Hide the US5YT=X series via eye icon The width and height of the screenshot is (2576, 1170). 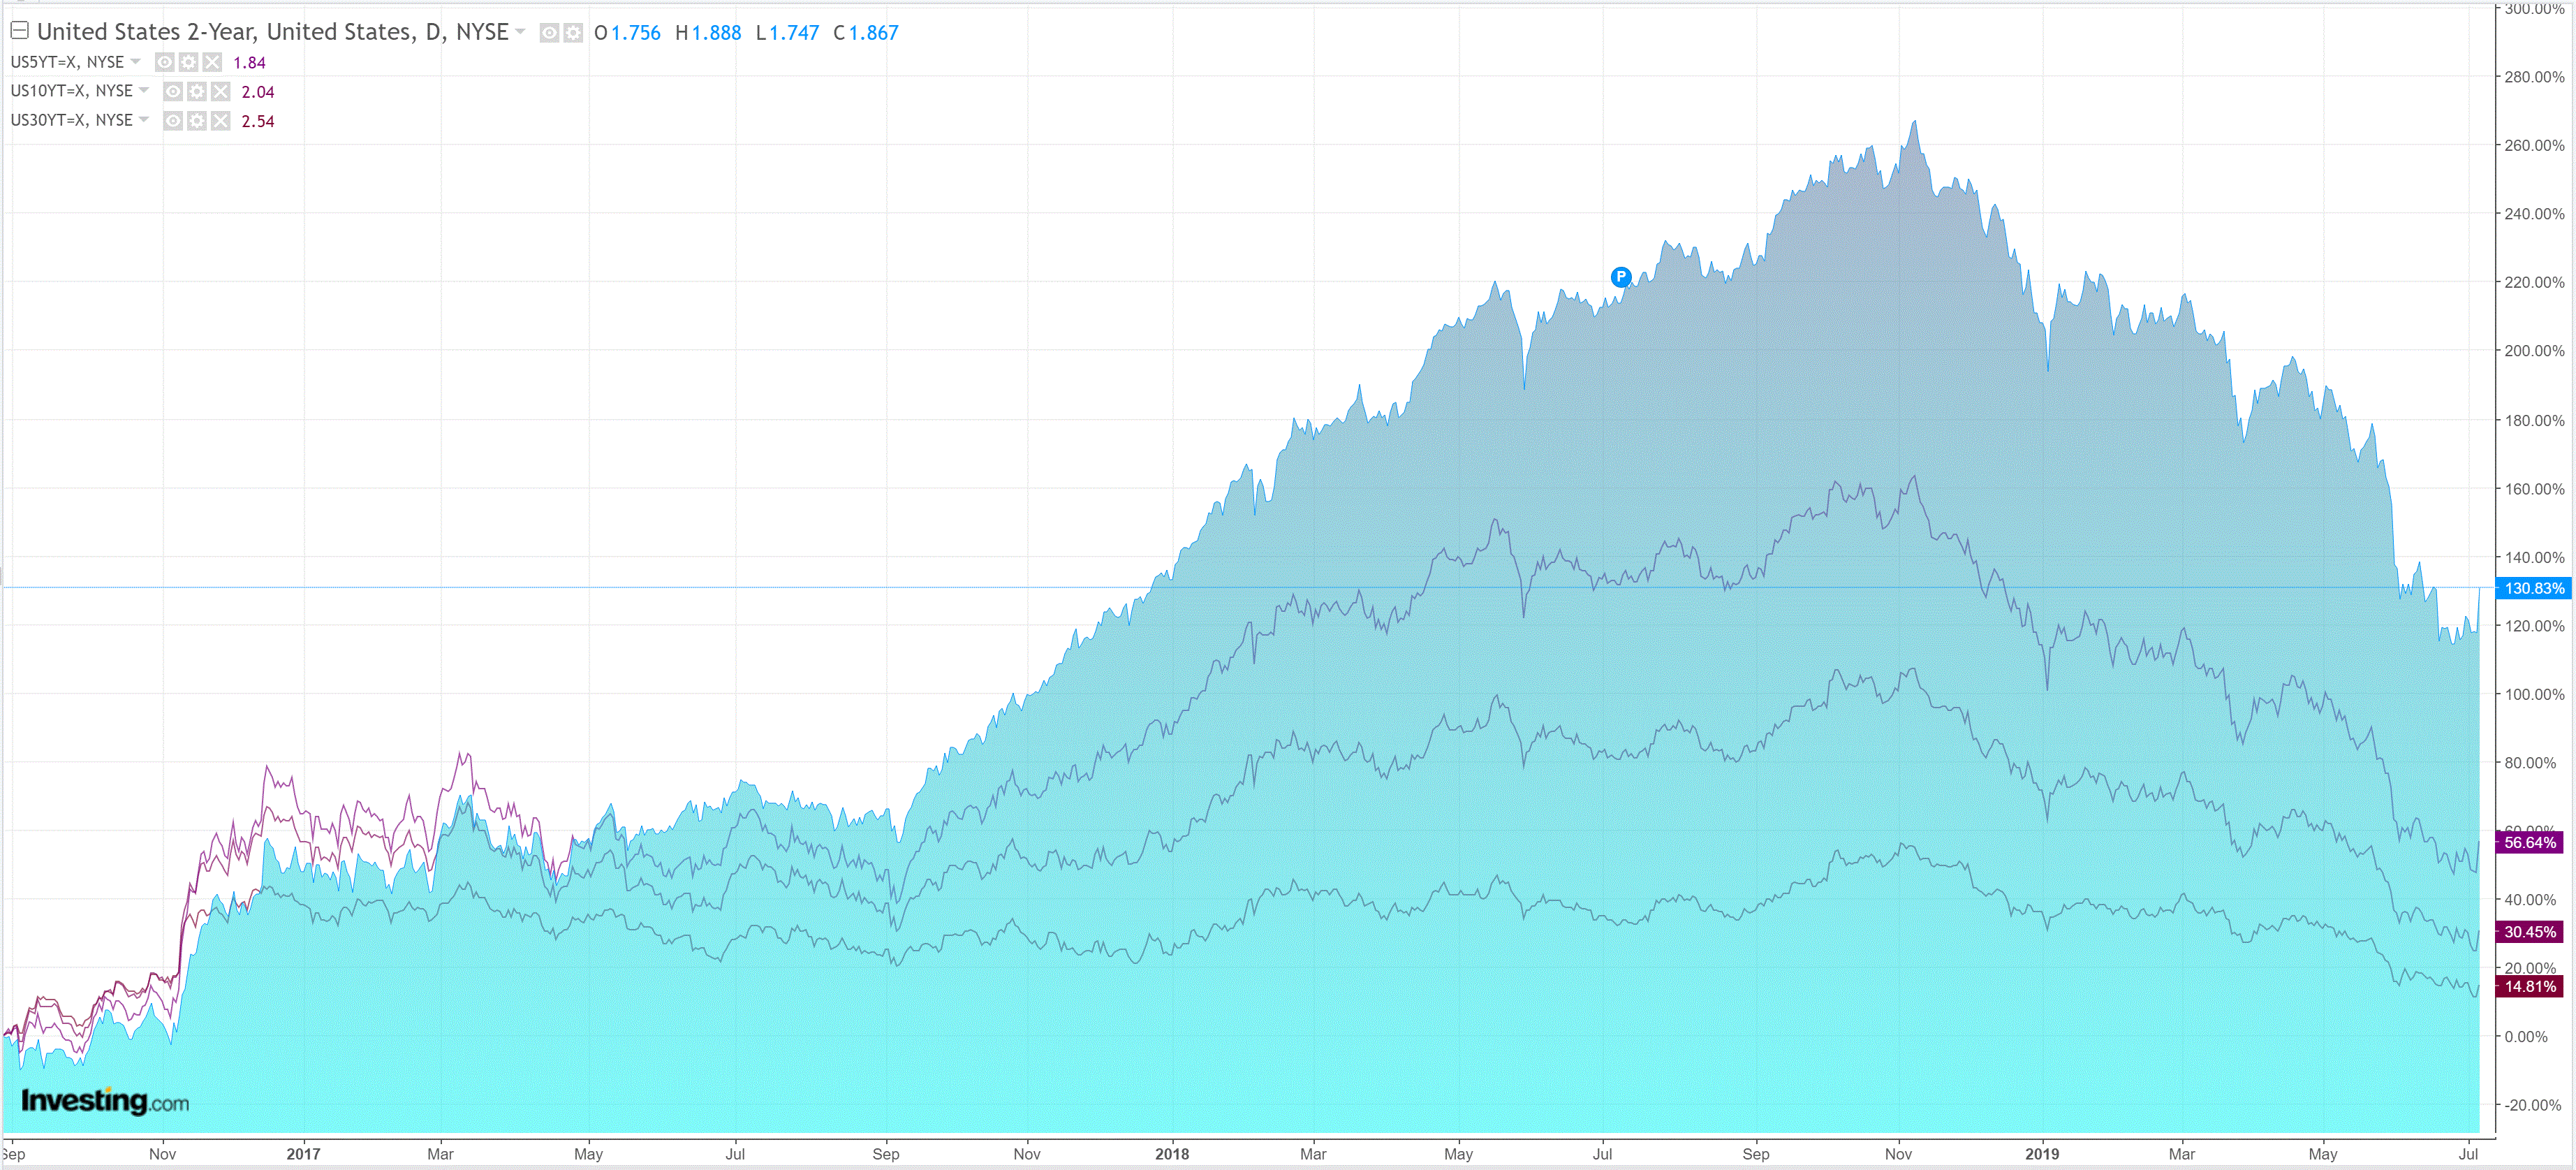point(165,62)
